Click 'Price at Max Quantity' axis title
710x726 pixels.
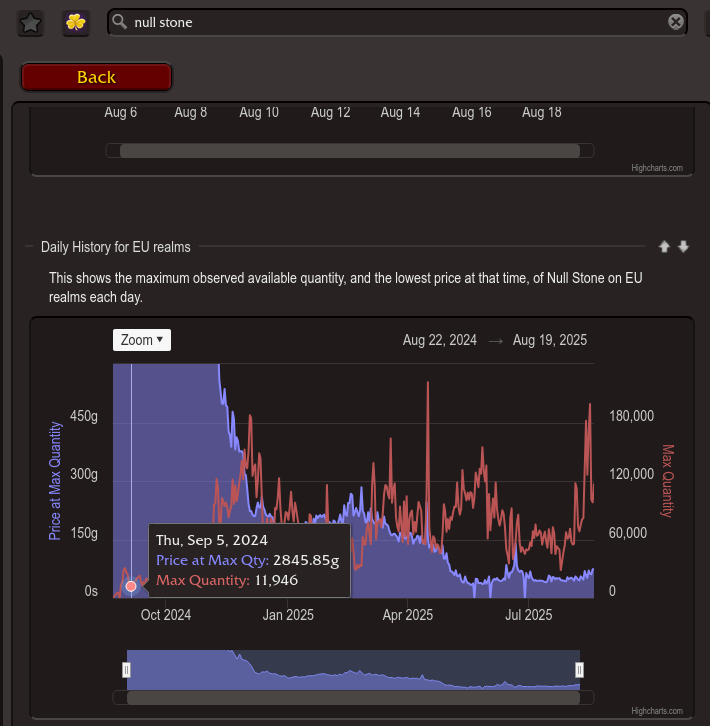click(x=55, y=481)
